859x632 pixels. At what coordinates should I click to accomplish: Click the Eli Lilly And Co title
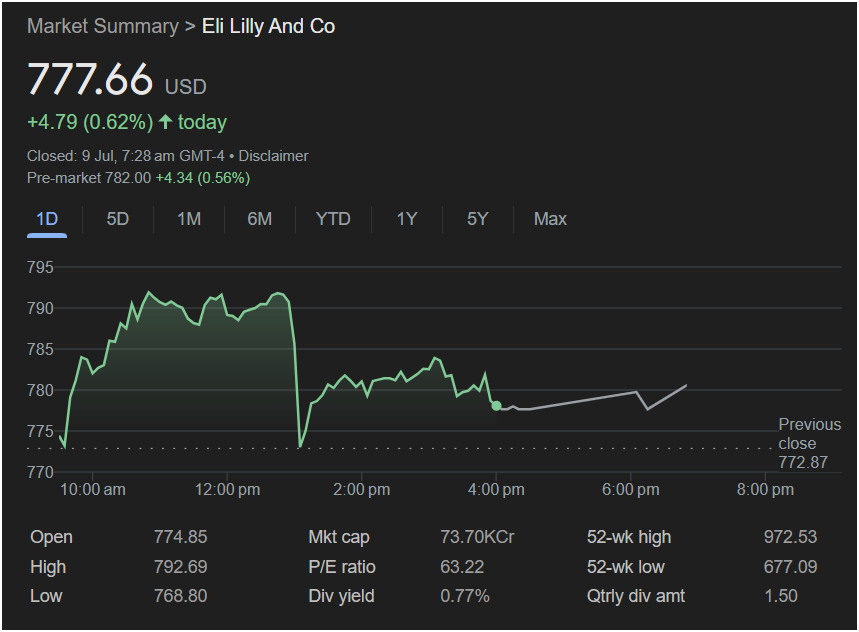pos(268,26)
